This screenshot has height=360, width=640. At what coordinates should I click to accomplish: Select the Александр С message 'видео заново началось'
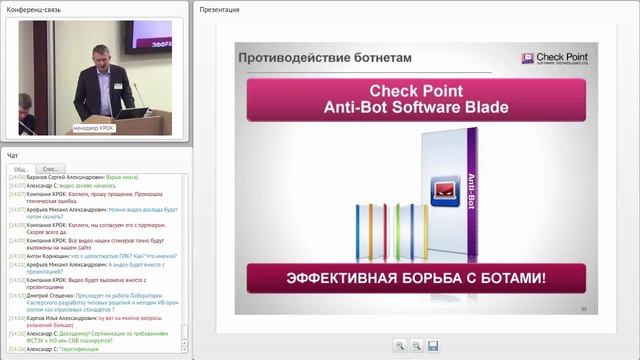pyautogui.click(x=62, y=186)
